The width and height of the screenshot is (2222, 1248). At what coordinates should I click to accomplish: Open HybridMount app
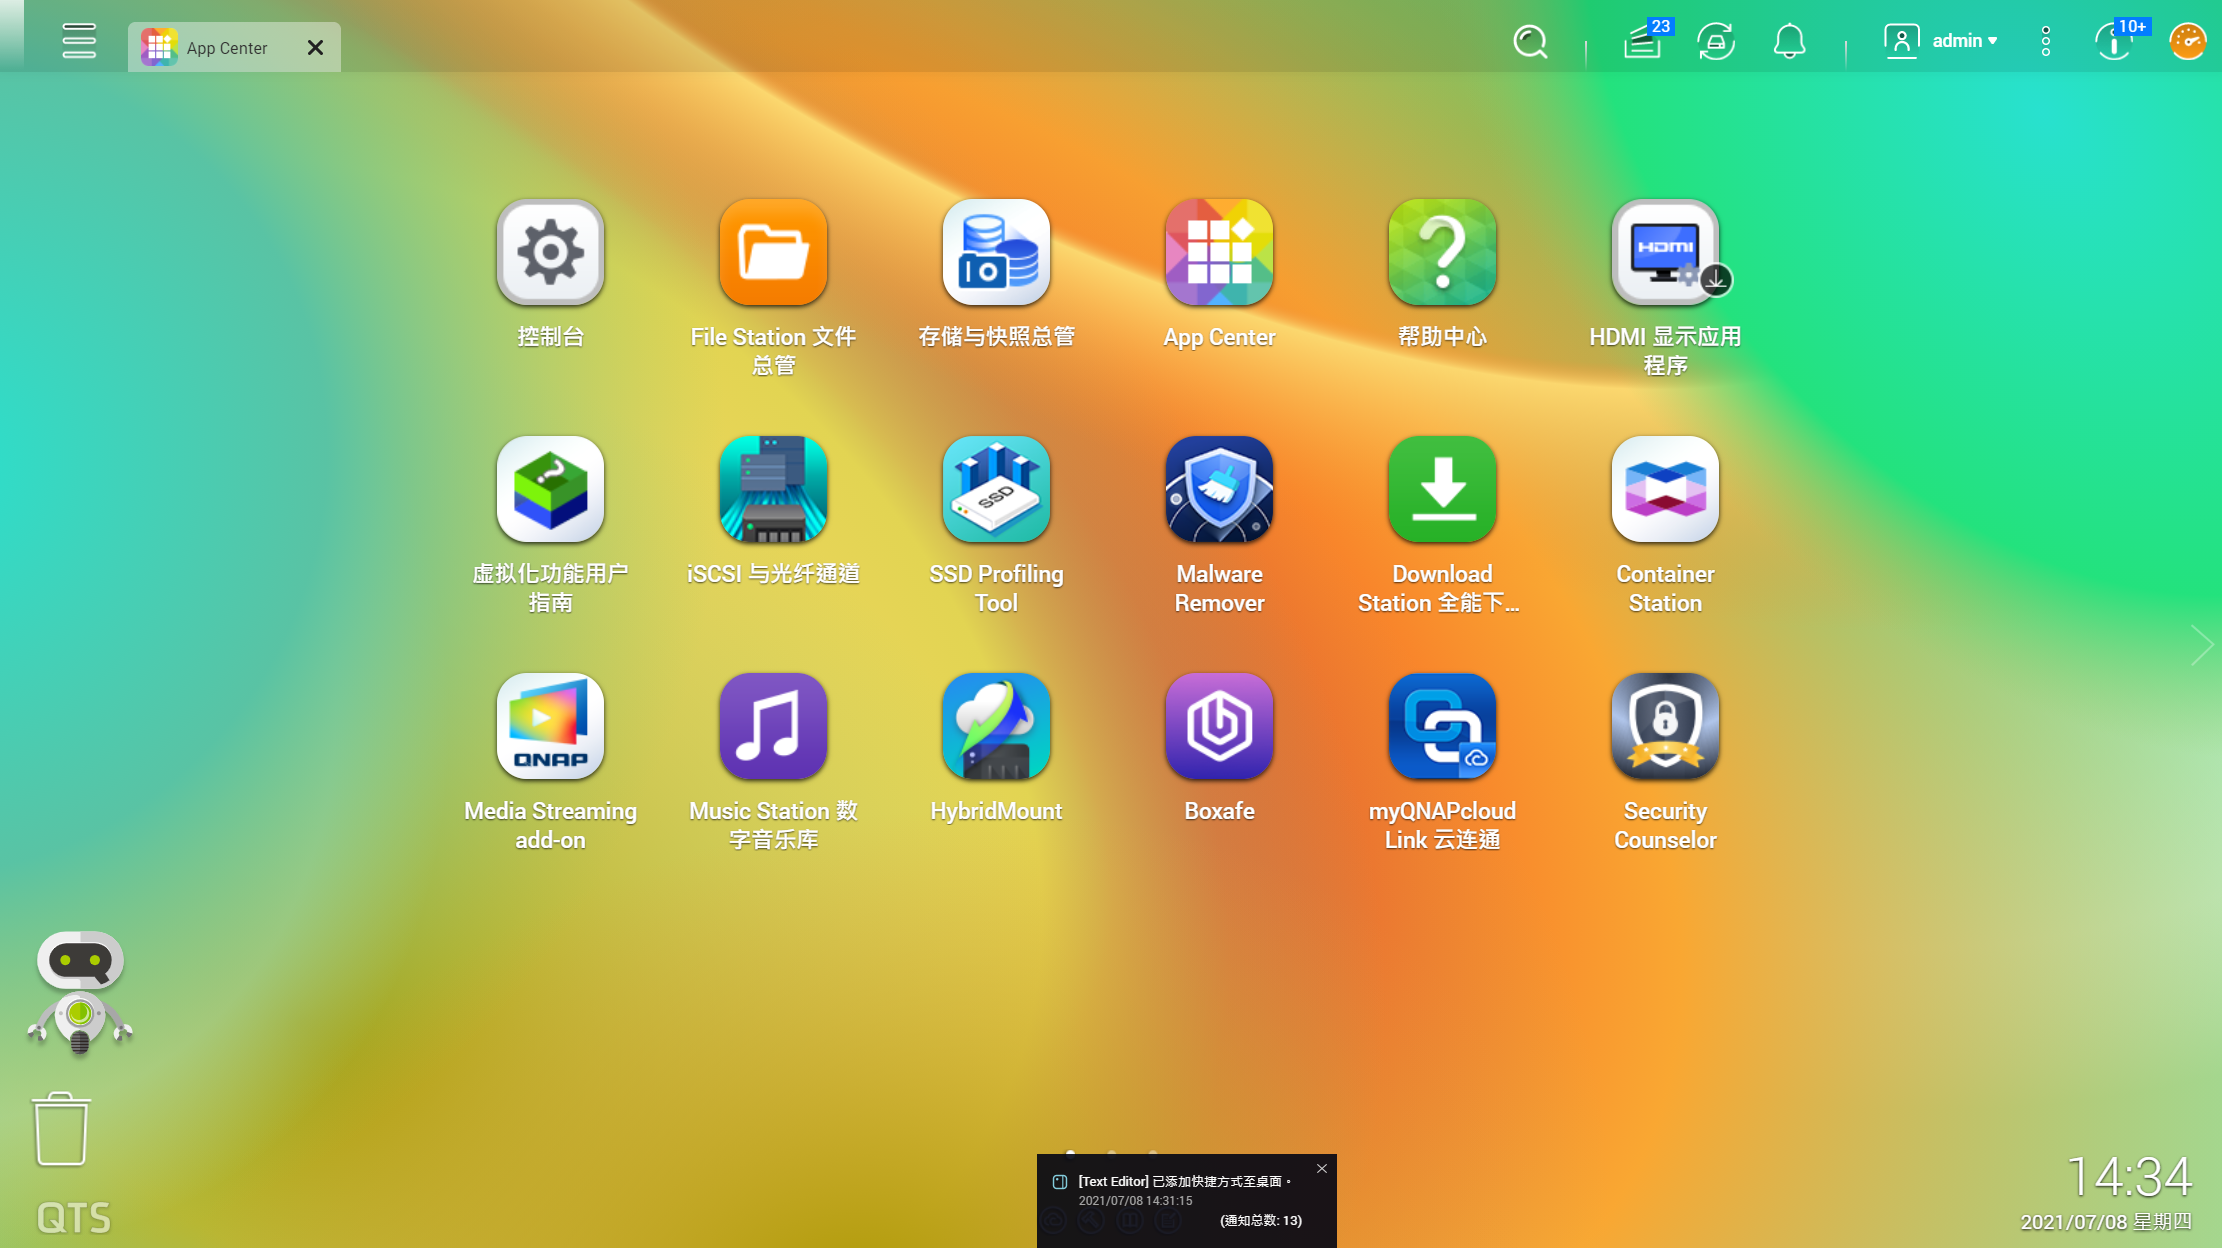[x=996, y=726]
